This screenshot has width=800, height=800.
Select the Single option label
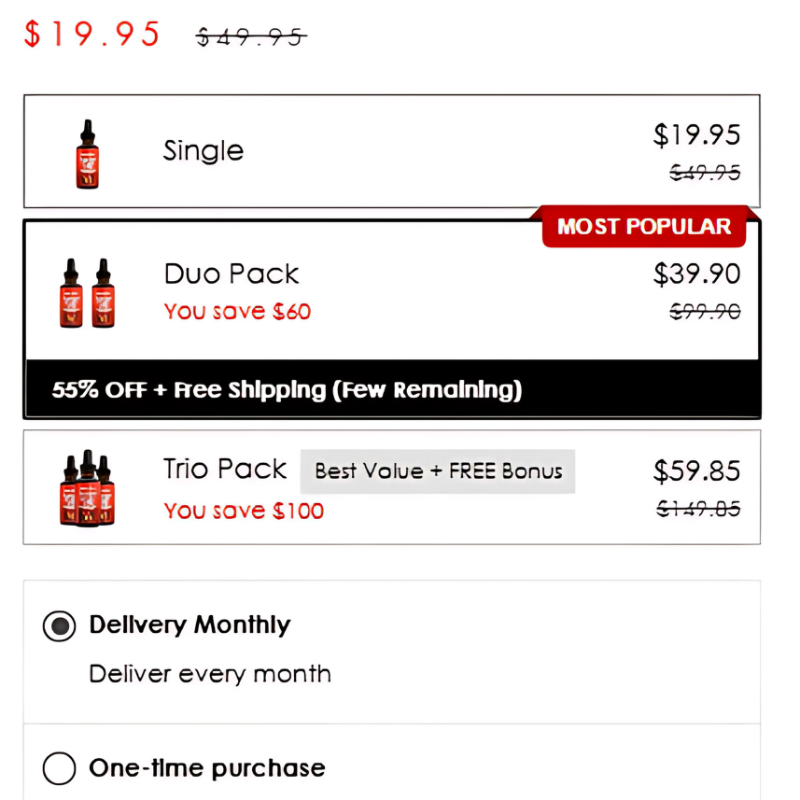tap(203, 151)
